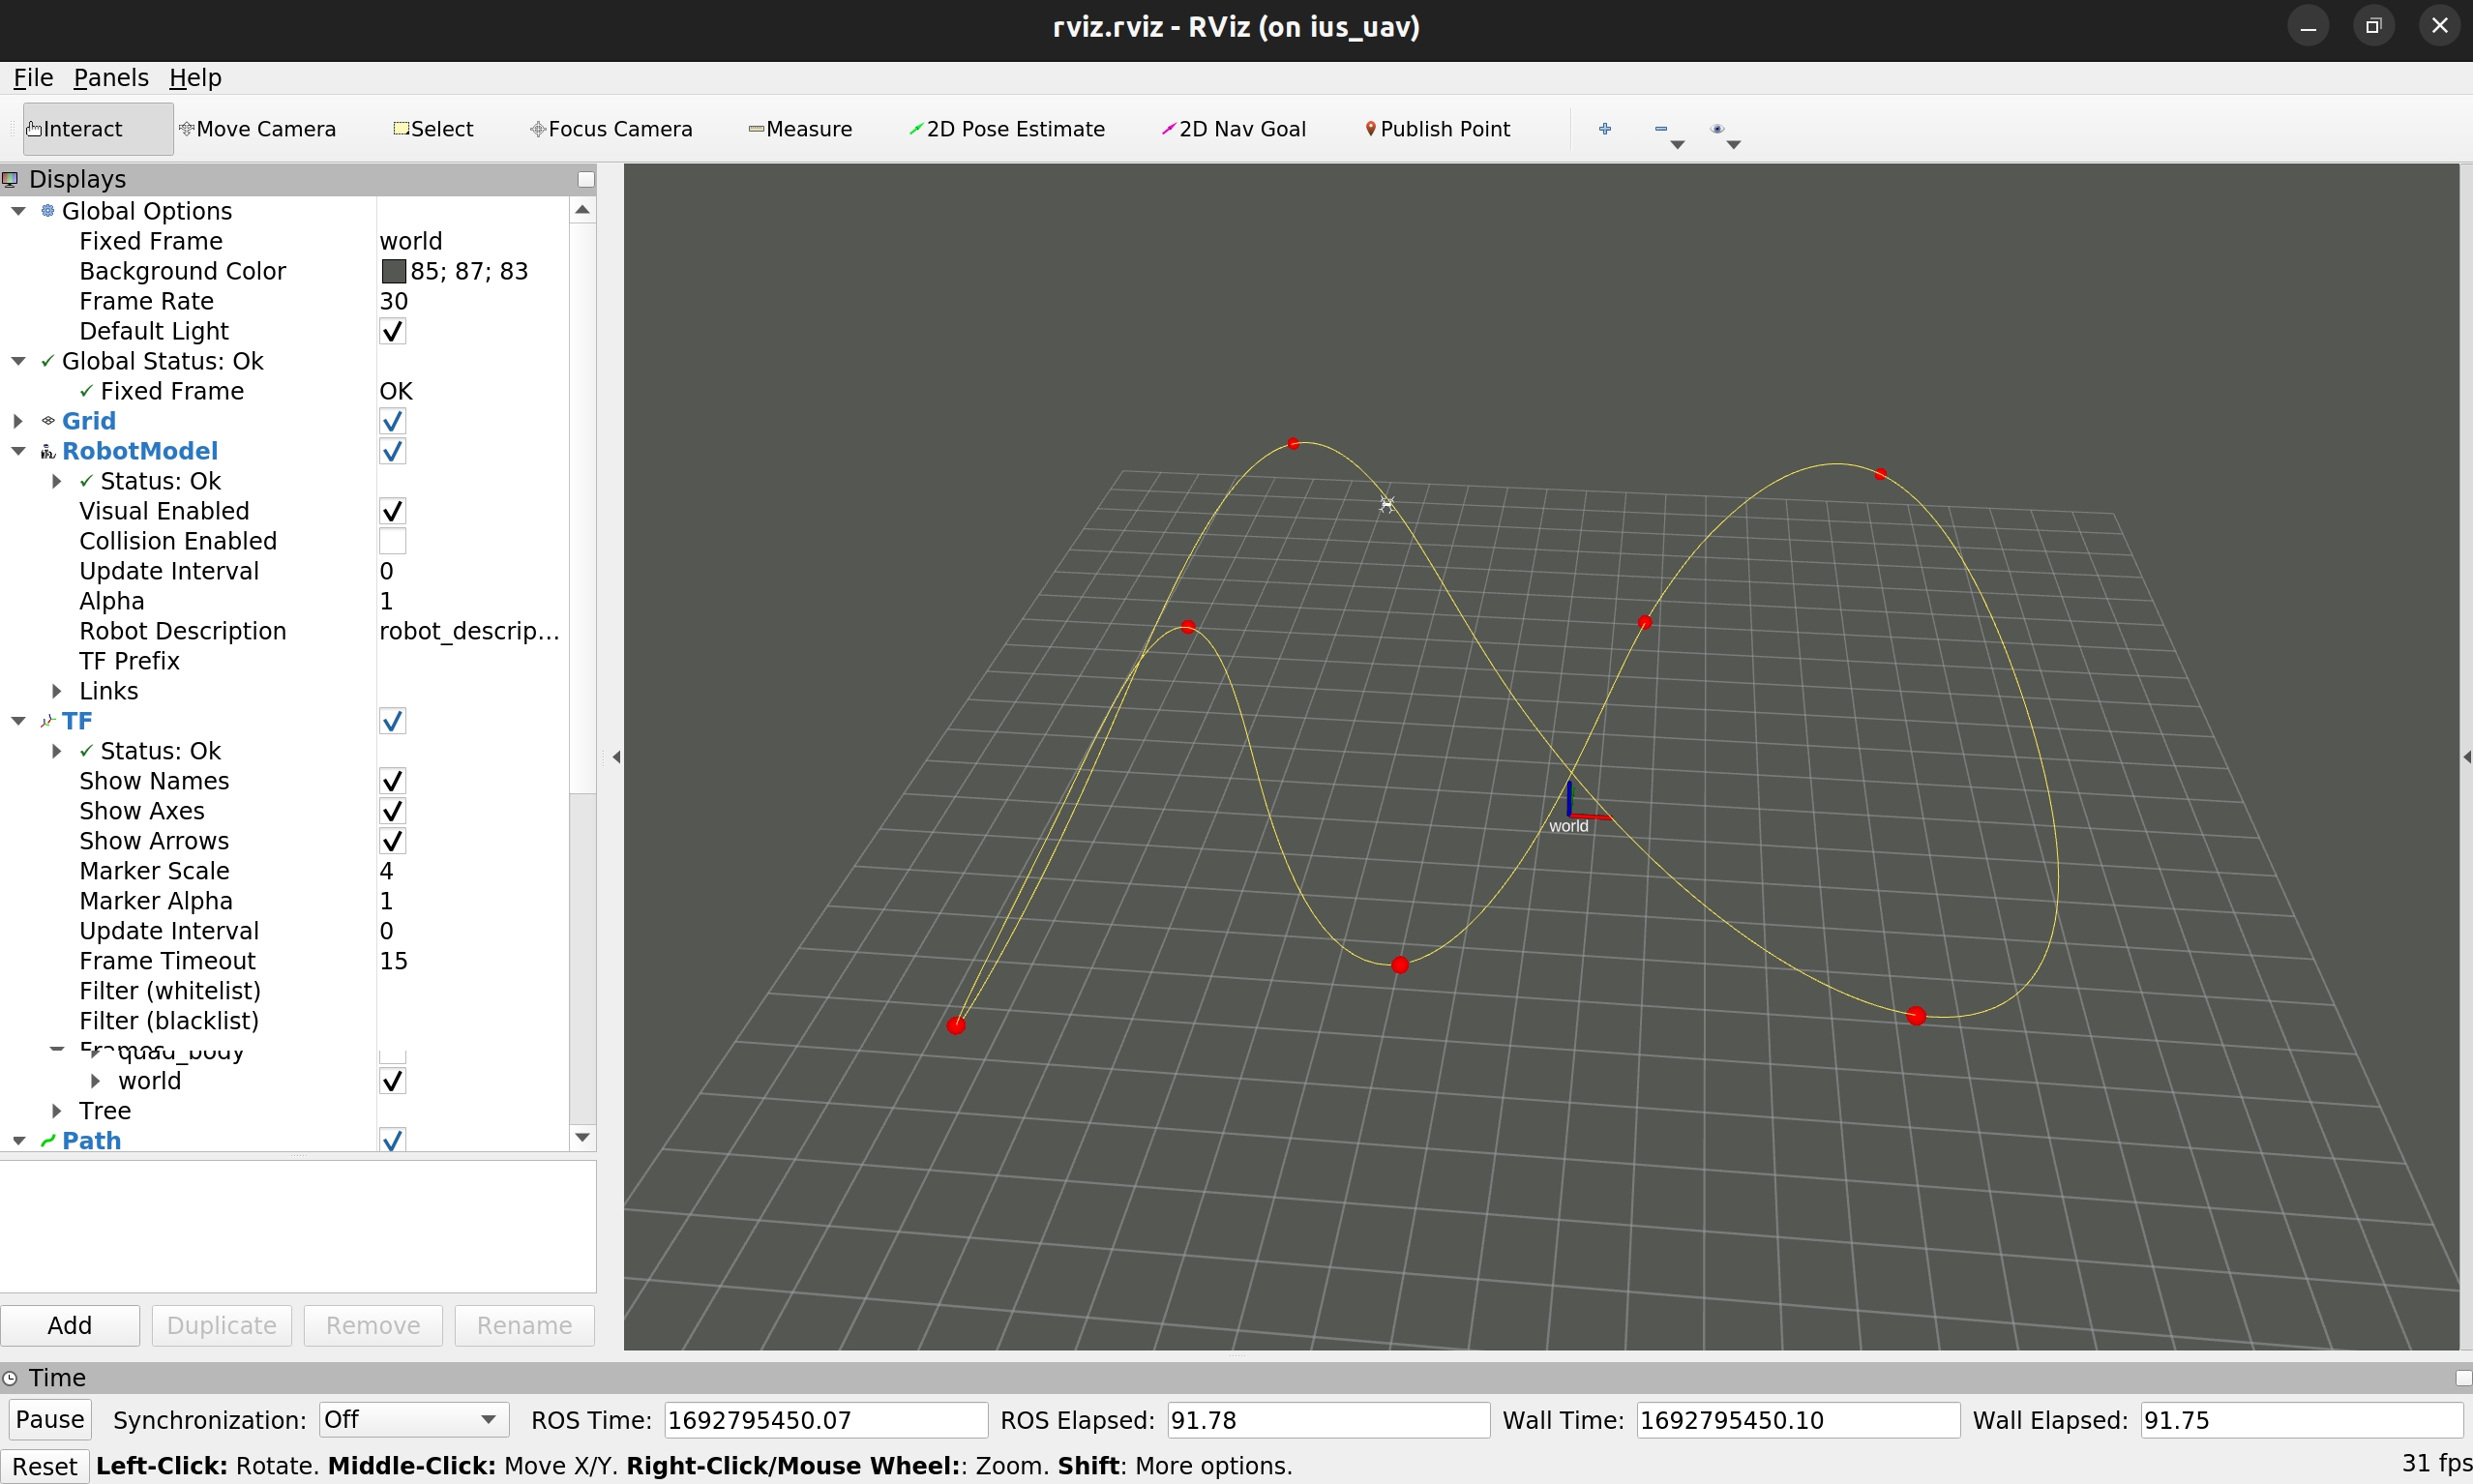Expand the Grid display tree item
Viewport: 2473px width, 1484px height.
(18, 421)
